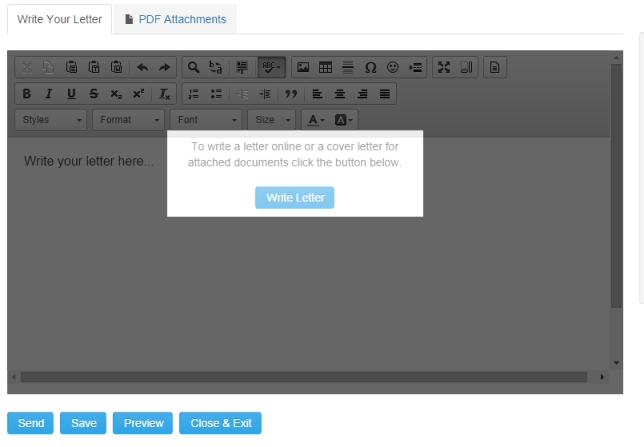Screen dimensions: 644x447
Task: Insert page break icon
Action: coord(415,67)
